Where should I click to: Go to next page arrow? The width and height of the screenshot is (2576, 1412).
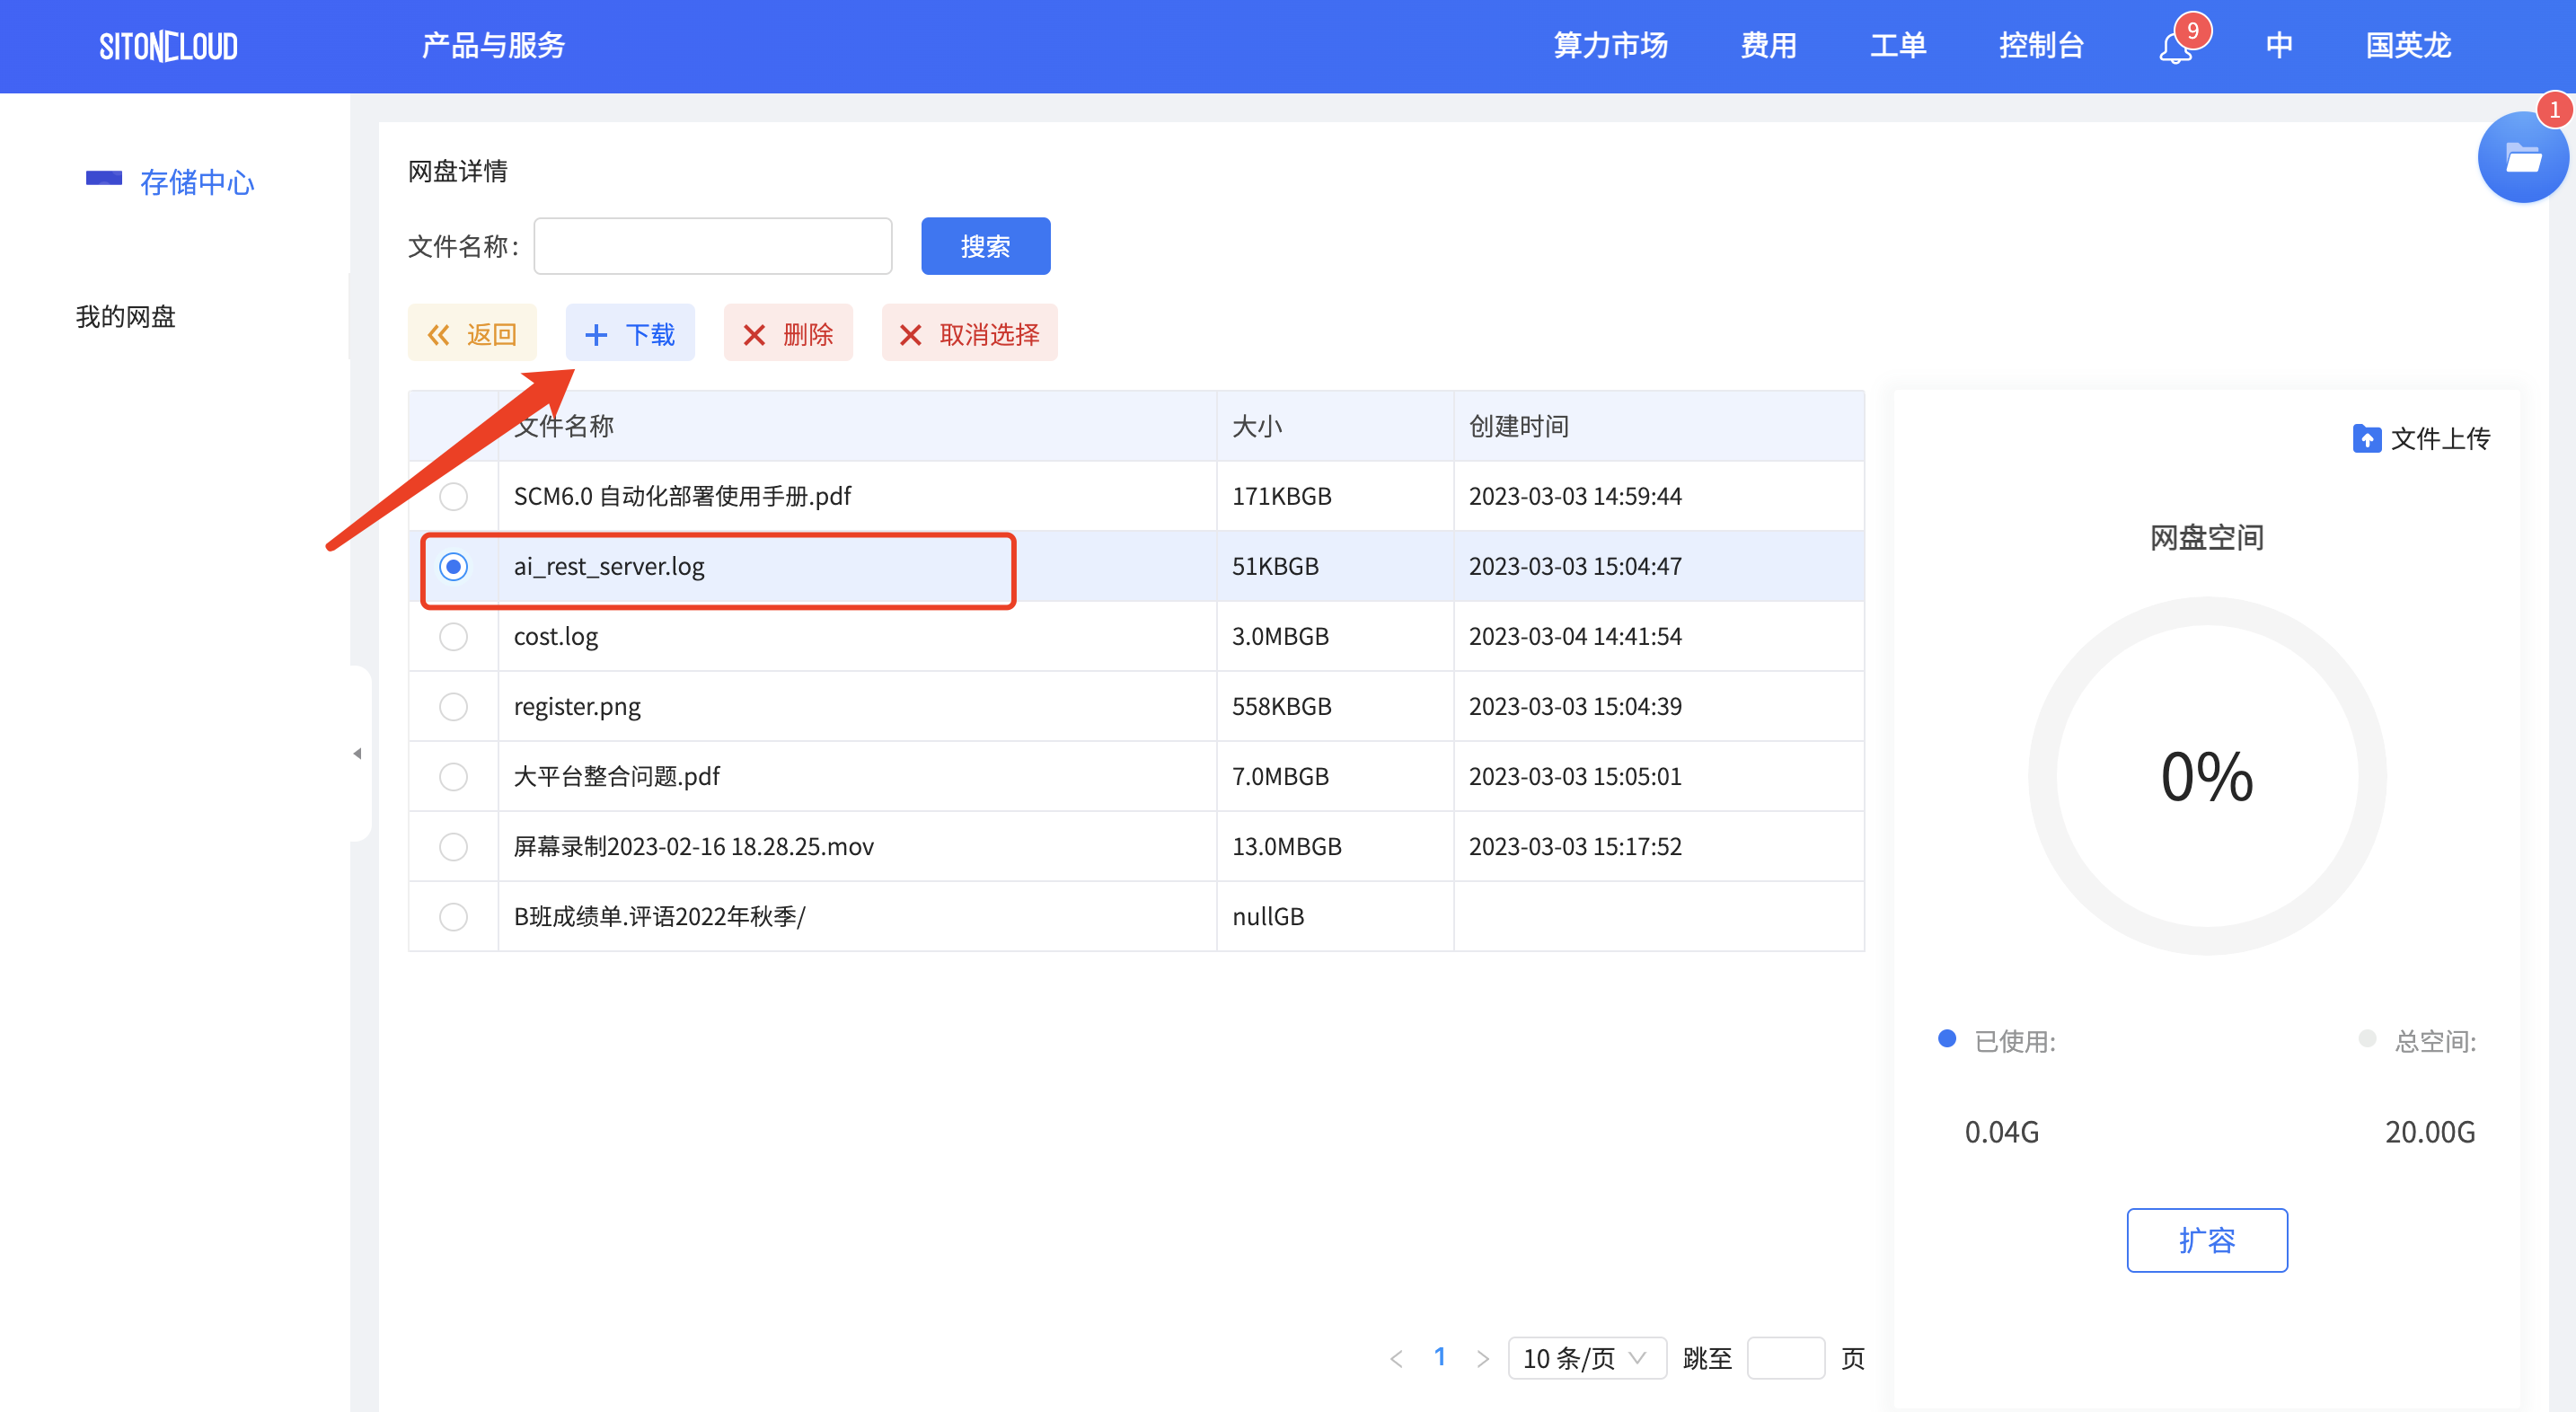(x=1482, y=1358)
